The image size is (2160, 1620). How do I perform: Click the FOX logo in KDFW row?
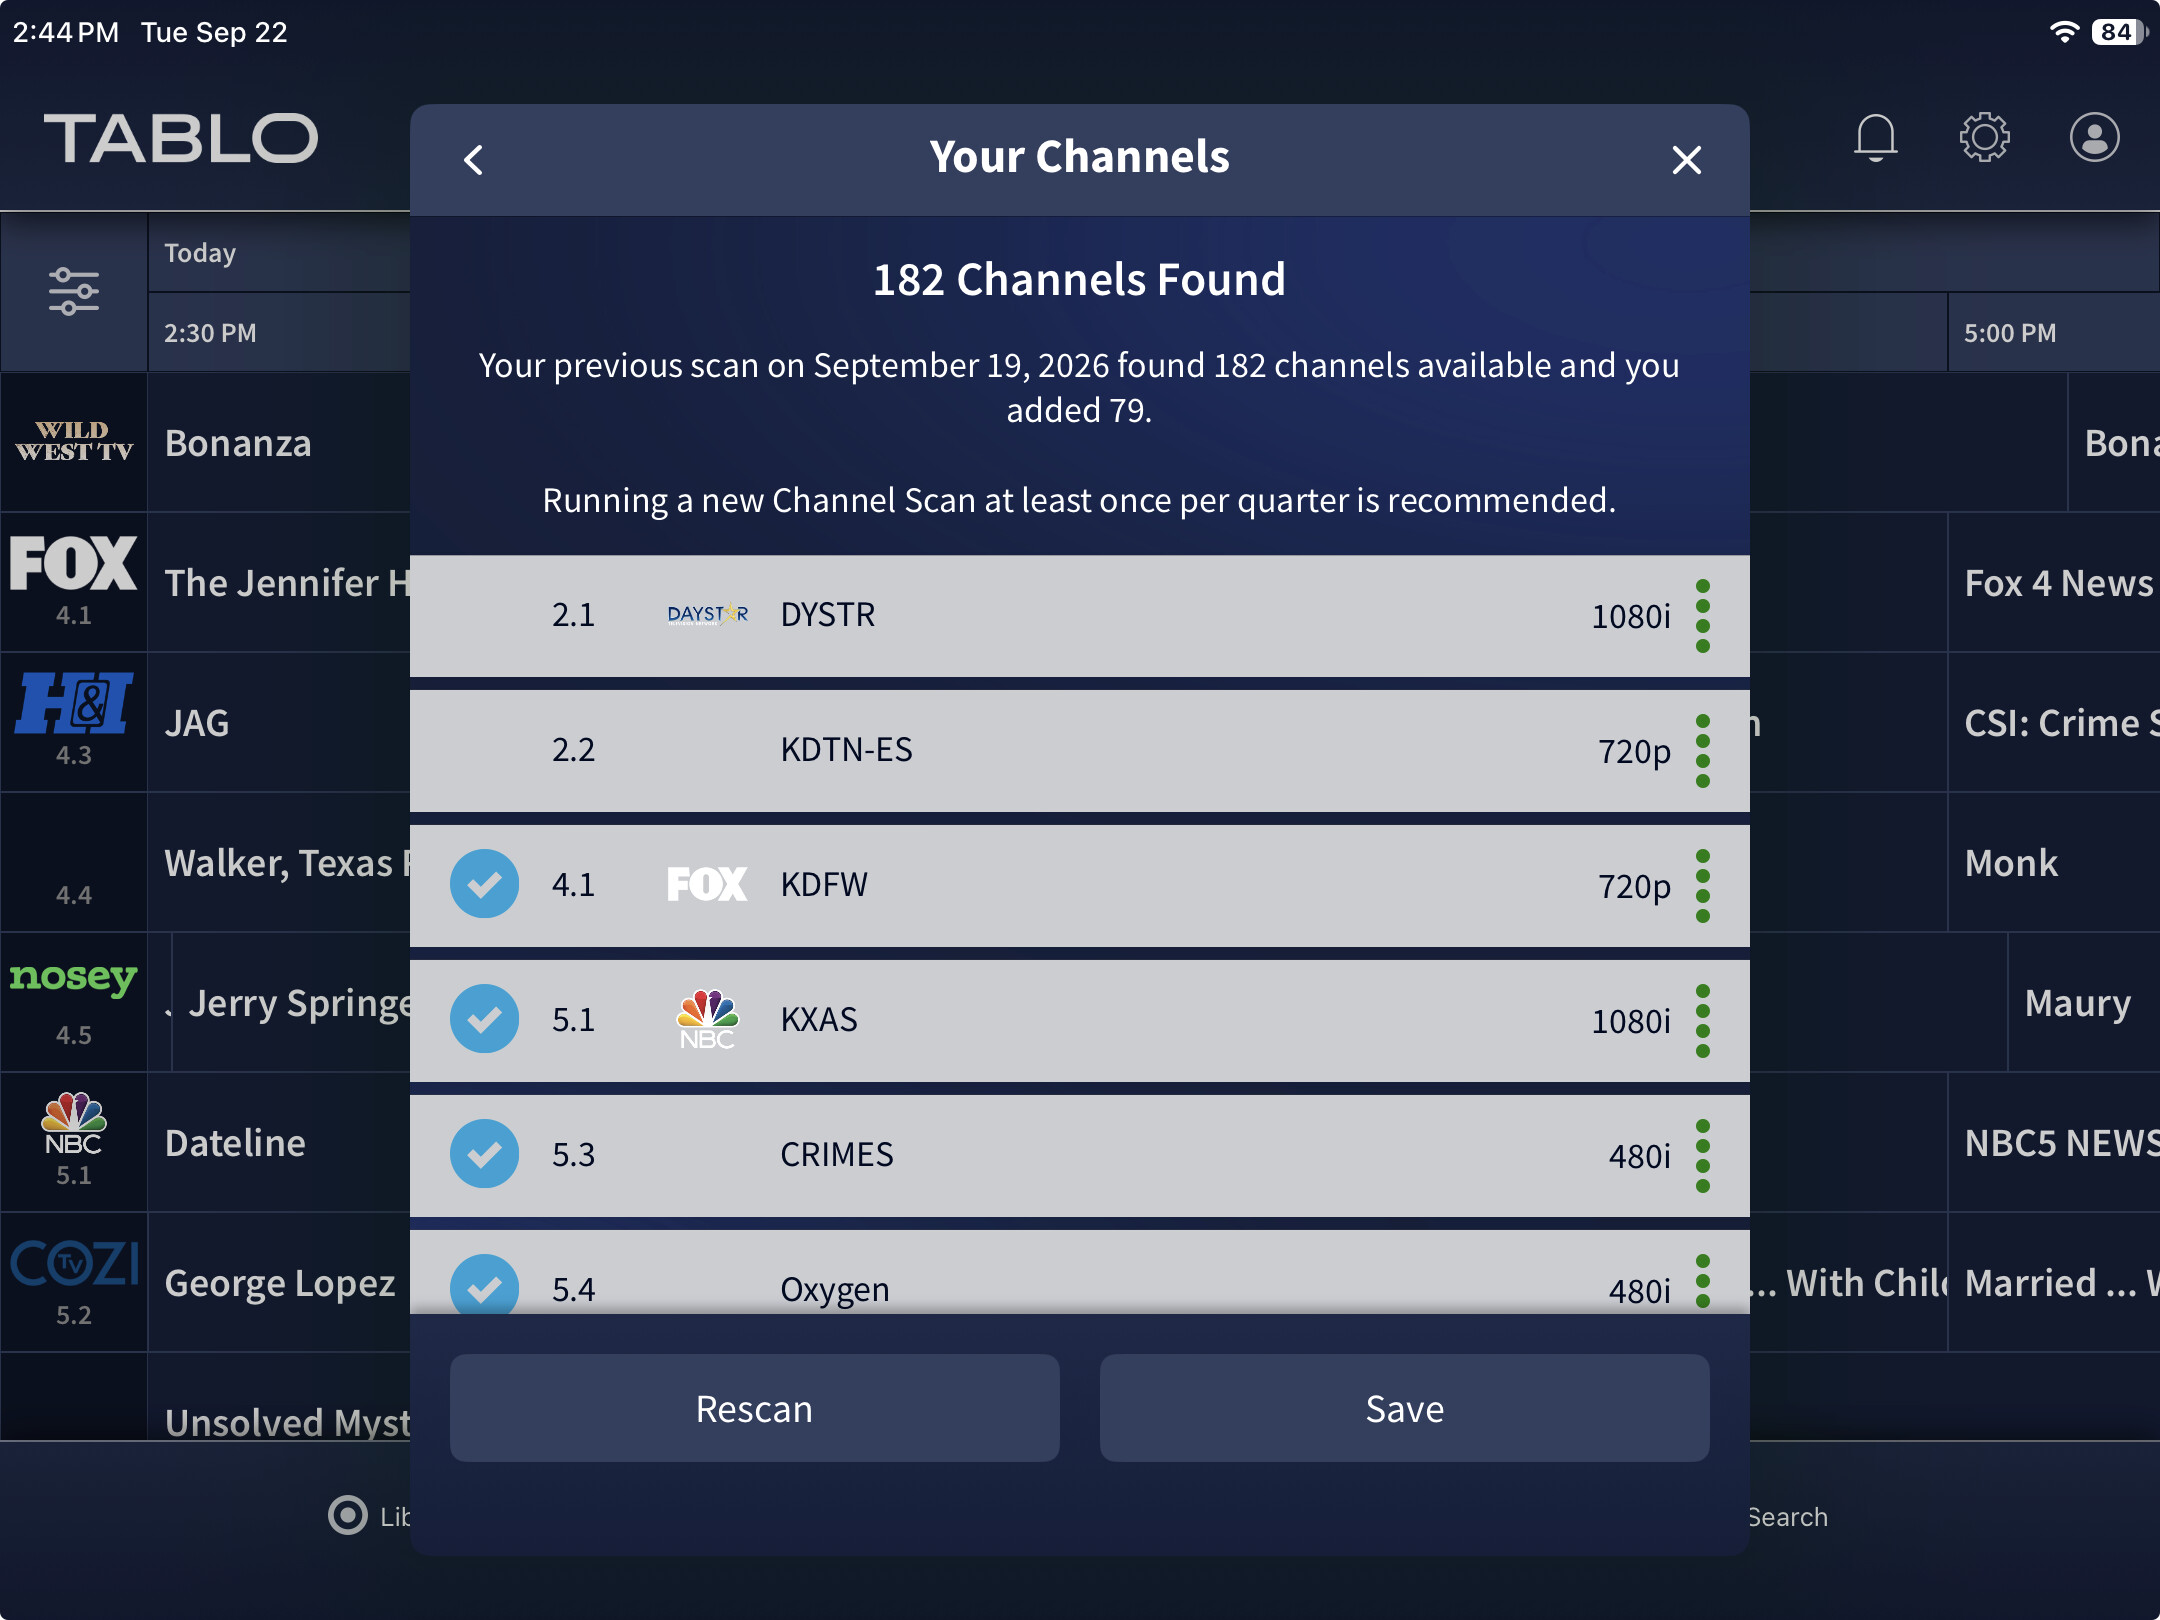[707, 884]
